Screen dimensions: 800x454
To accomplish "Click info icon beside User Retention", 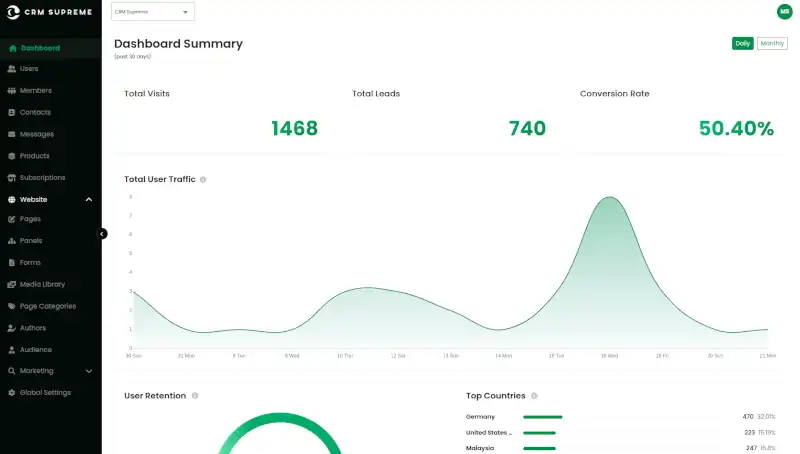I will pos(195,396).
